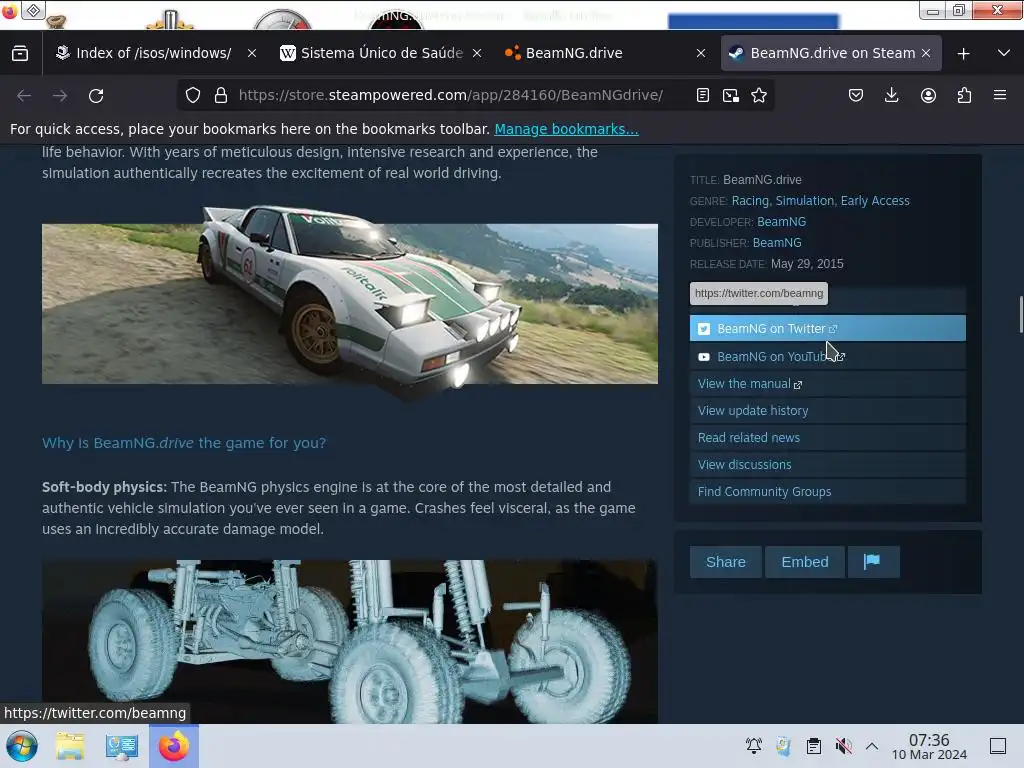Click the wireframe truck chassis image
The height and width of the screenshot is (768, 1024).
click(x=349, y=641)
